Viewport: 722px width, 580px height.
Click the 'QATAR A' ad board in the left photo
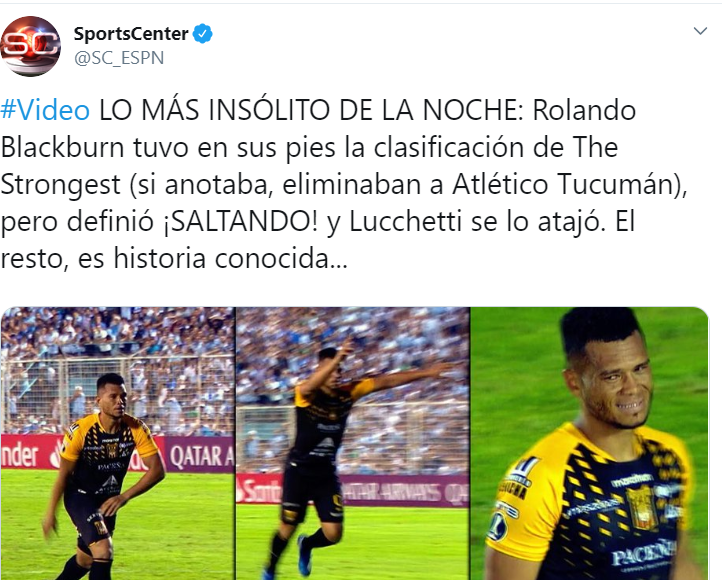[x=201, y=454]
